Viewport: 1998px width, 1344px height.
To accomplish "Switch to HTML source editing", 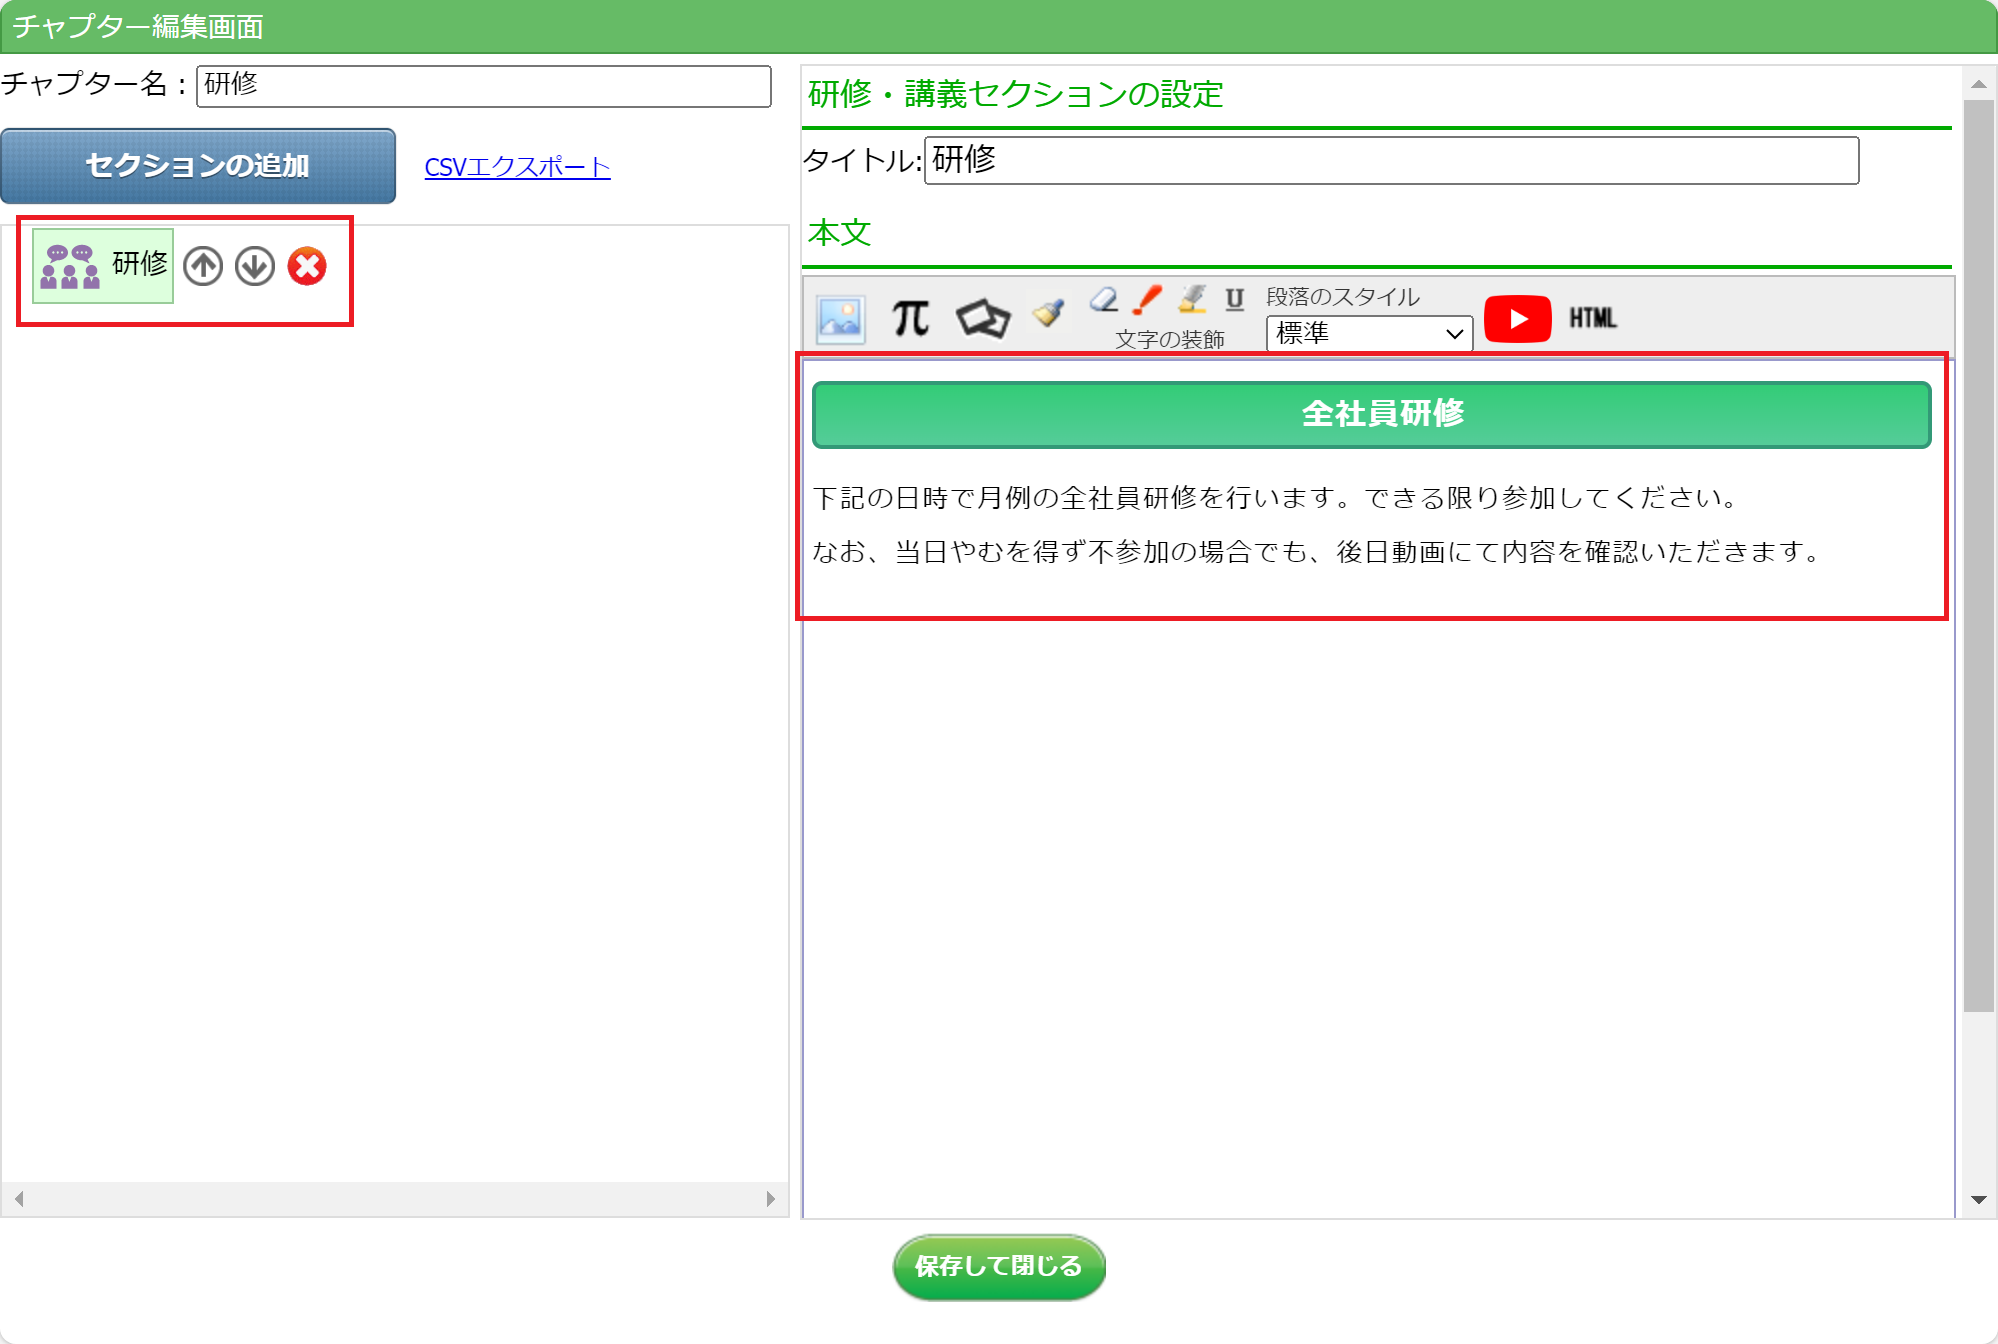I will (1592, 319).
